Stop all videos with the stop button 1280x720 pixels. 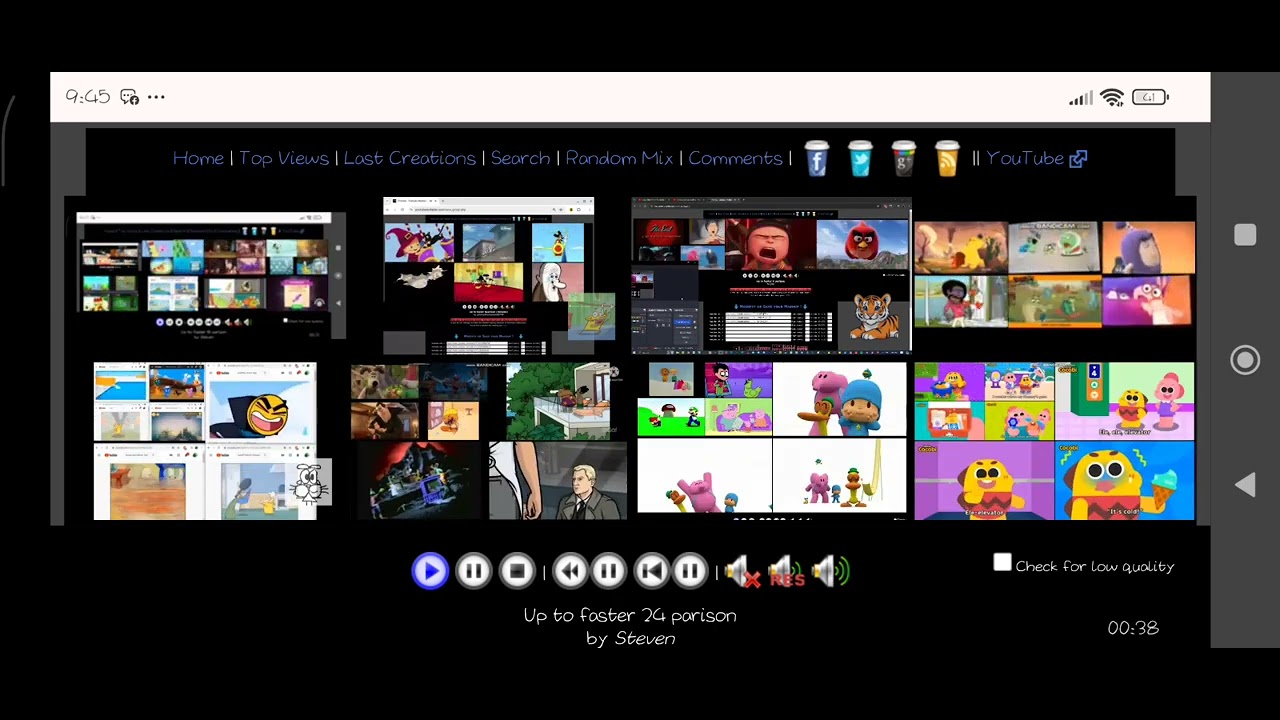pyautogui.click(x=517, y=571)
